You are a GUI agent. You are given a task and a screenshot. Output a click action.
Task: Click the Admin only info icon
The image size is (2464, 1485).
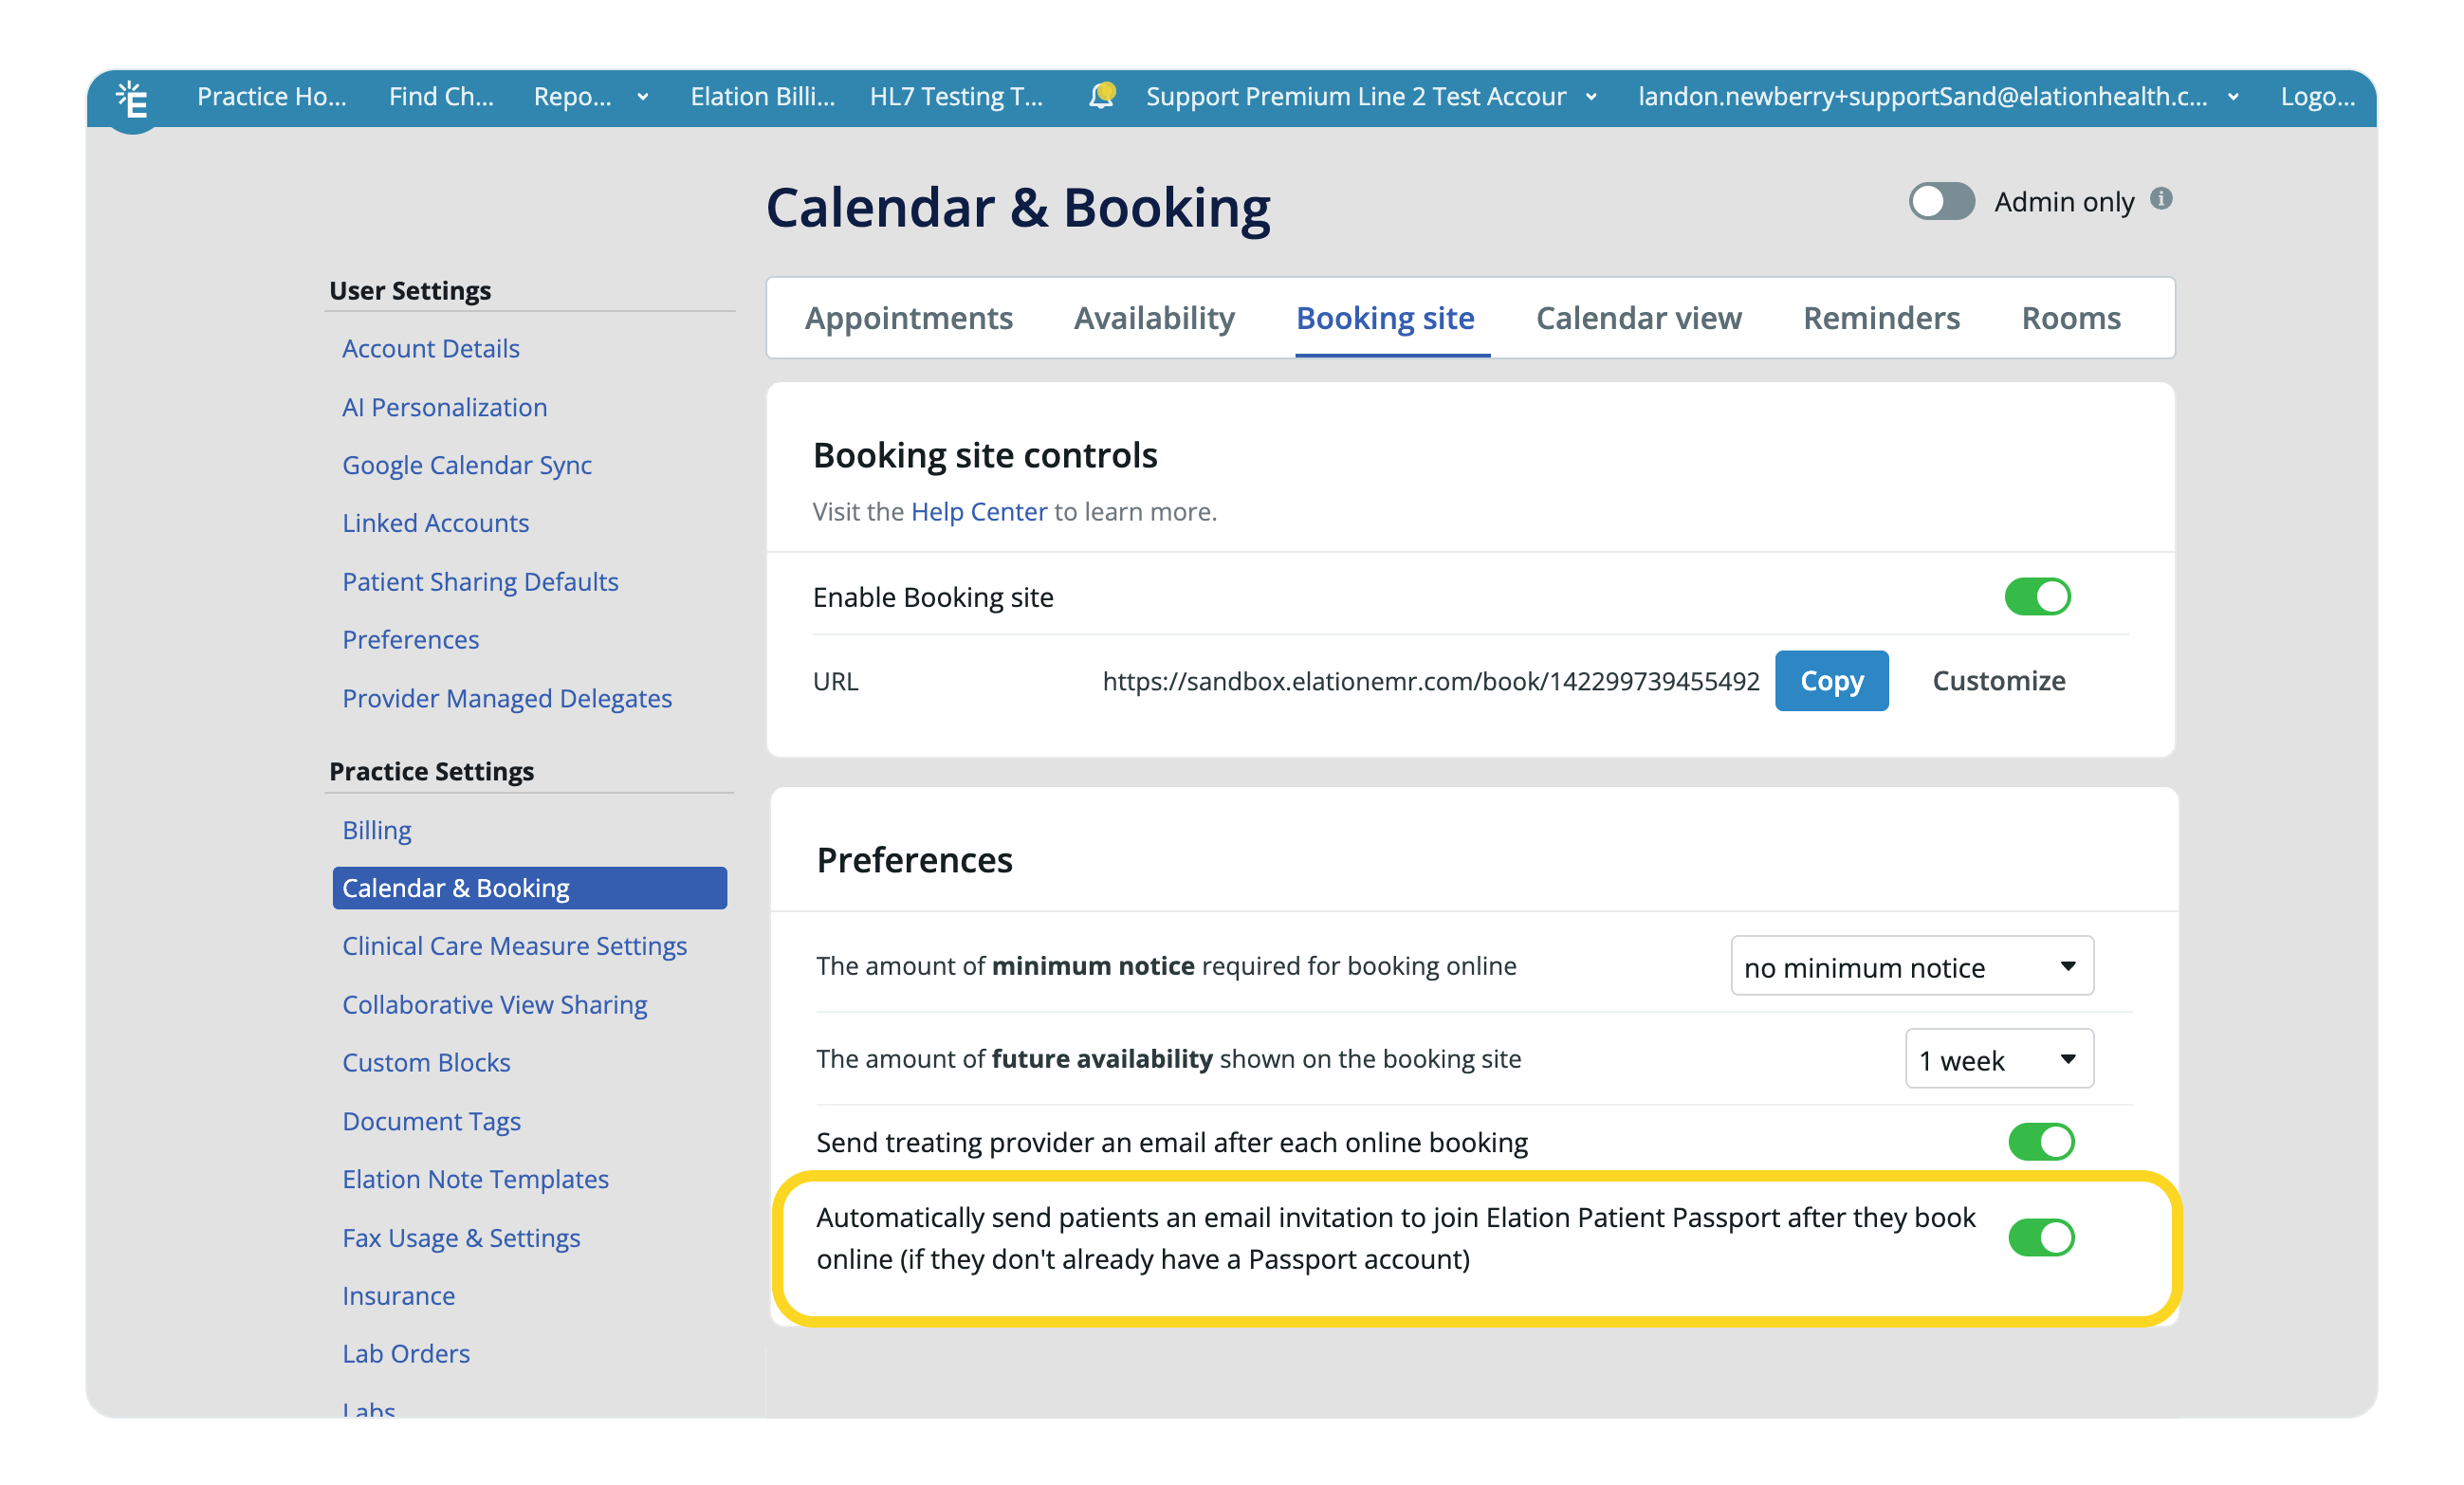click(2161, 199)
